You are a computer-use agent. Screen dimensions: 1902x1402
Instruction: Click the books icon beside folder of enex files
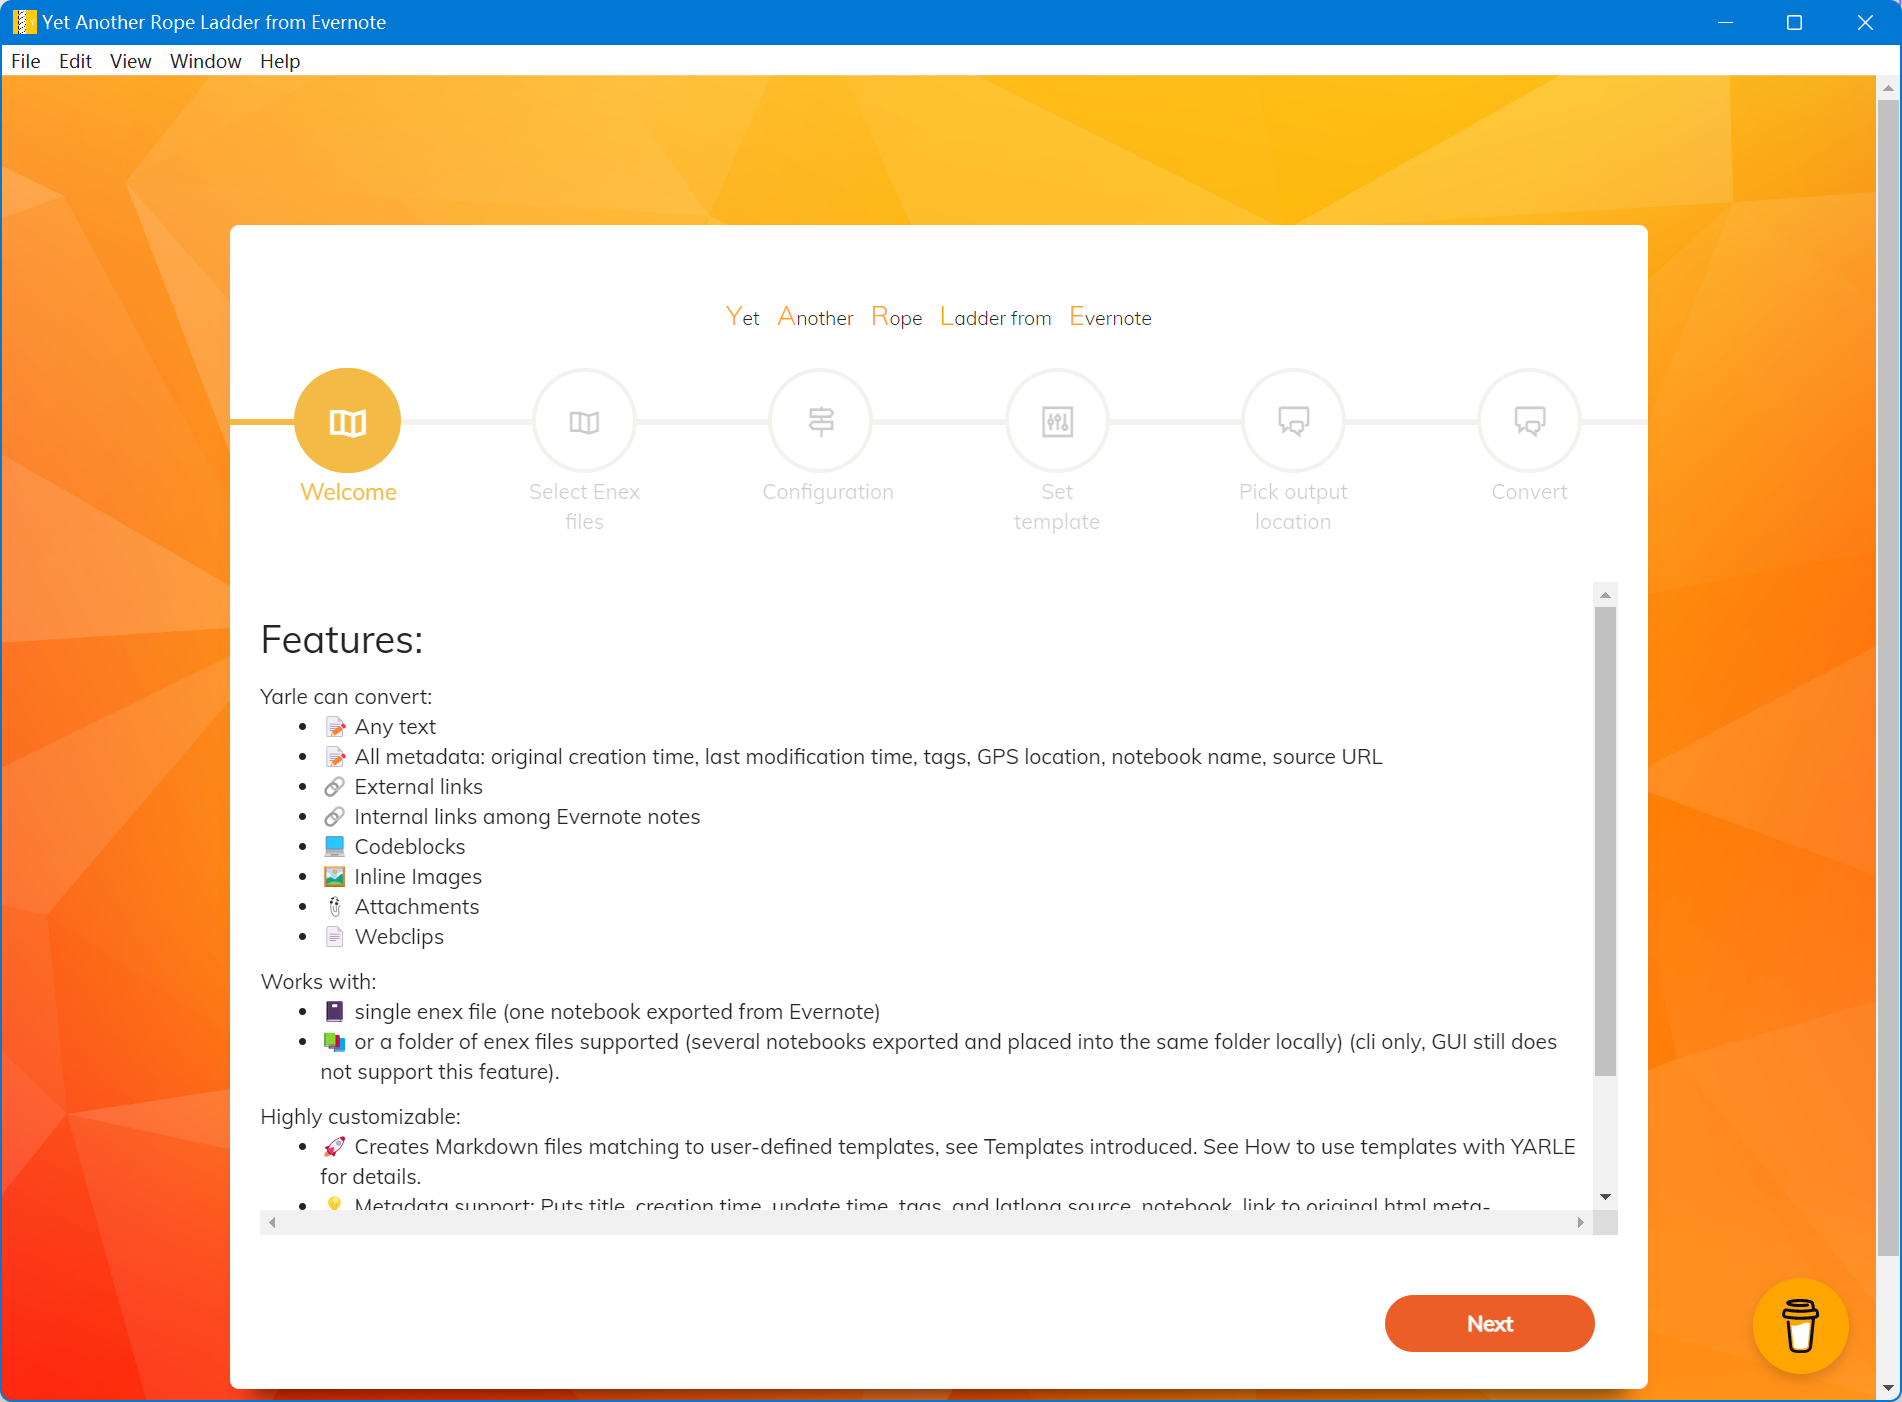click(x=335, y=1042)
